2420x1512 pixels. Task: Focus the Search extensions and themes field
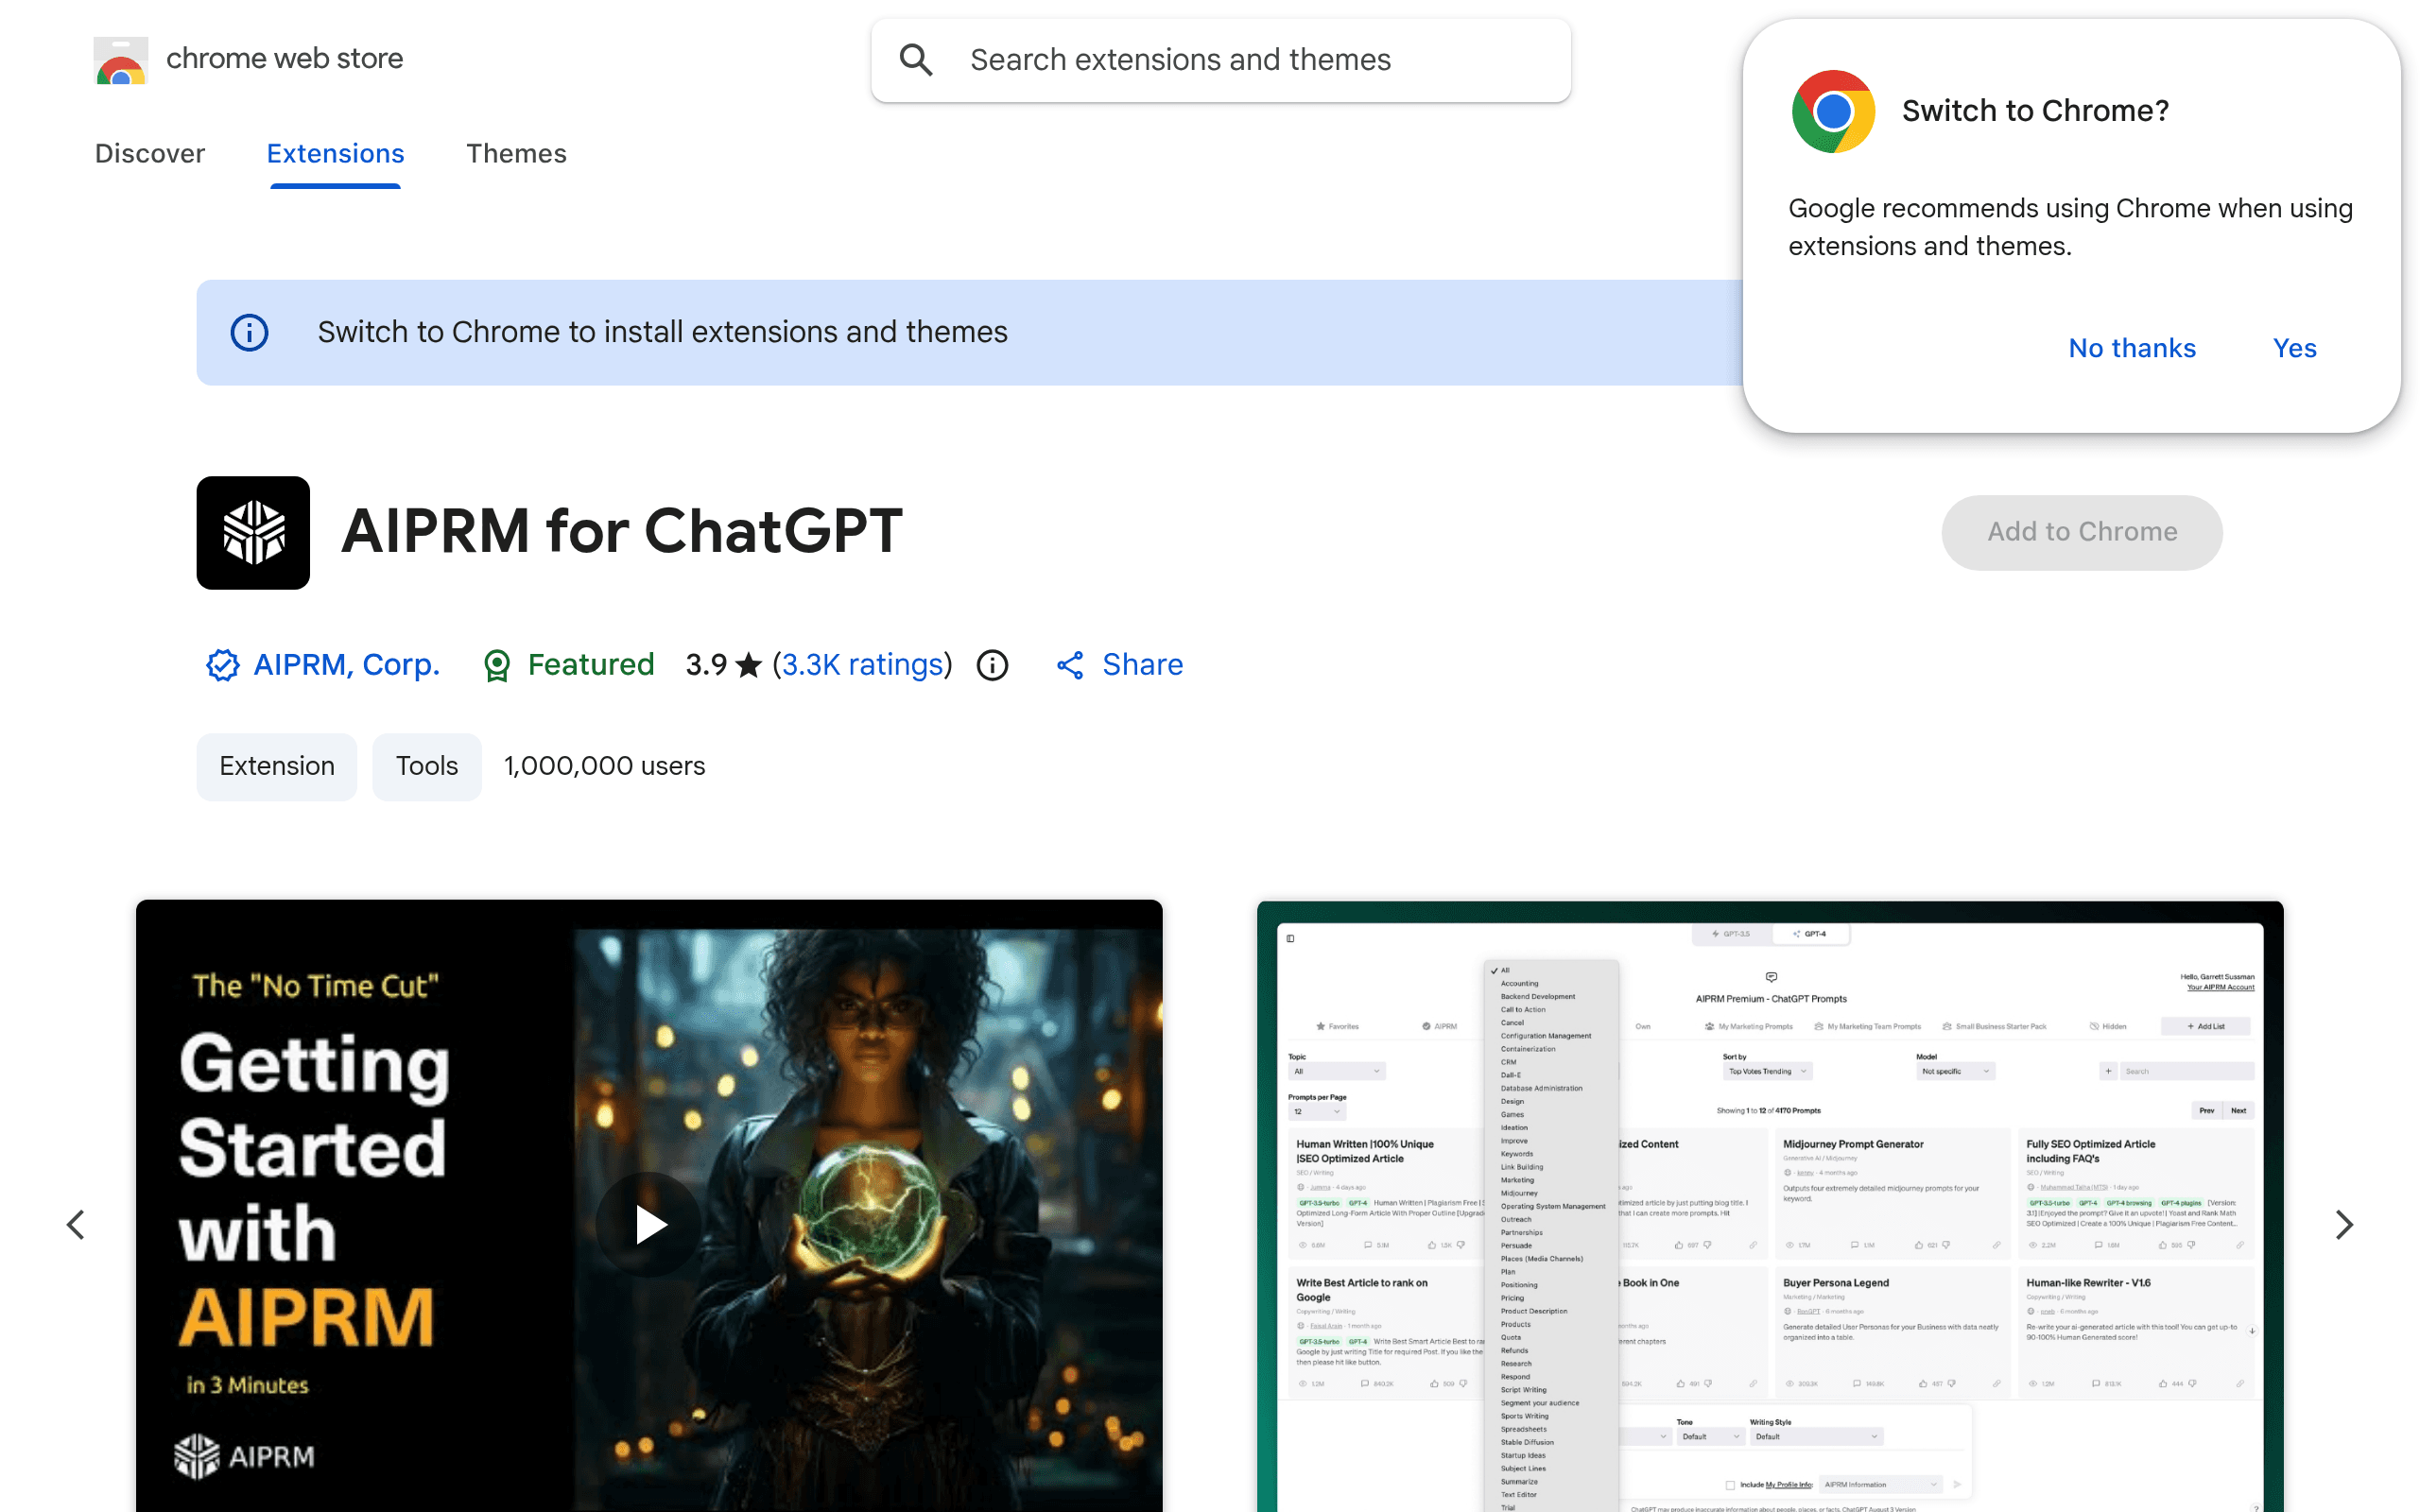1220,60
